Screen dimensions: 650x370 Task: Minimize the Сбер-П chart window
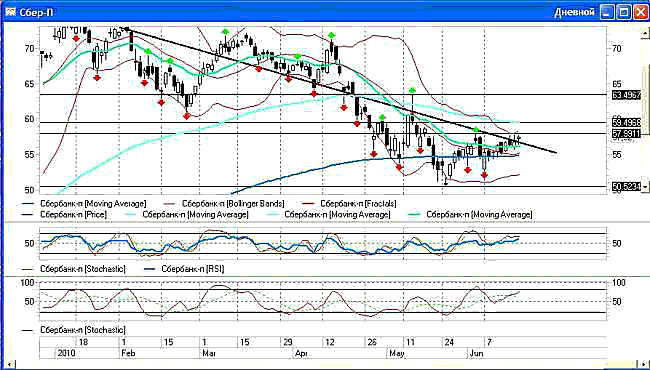point(609,12)
